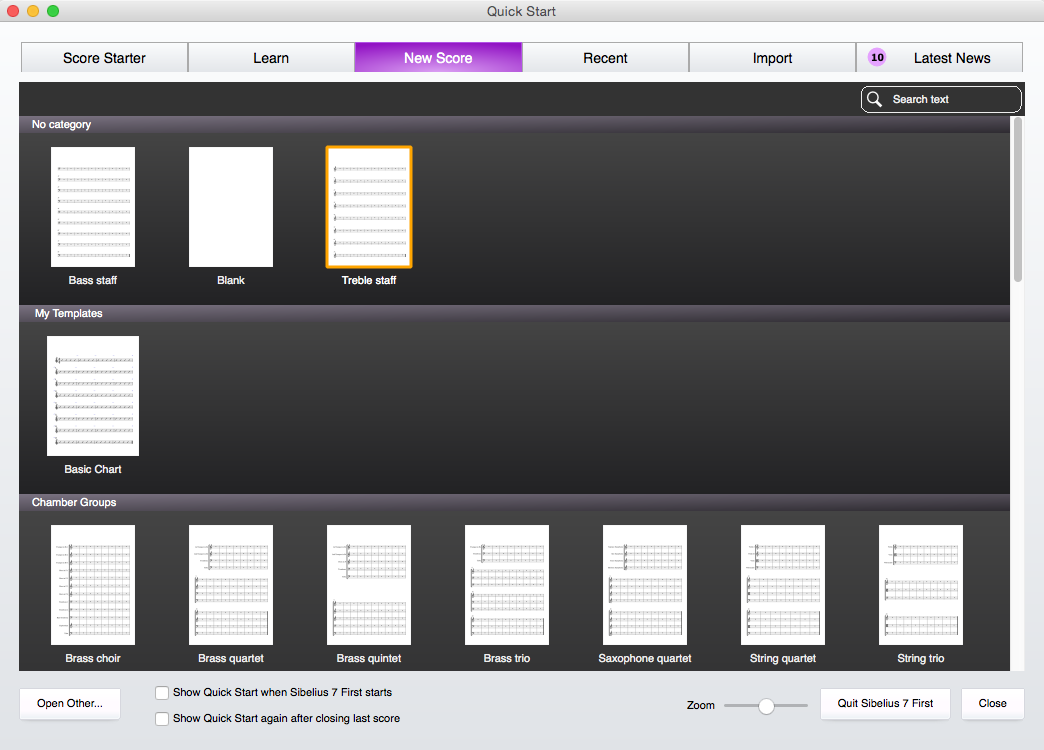Open the Recent tab

coord(605,58)
